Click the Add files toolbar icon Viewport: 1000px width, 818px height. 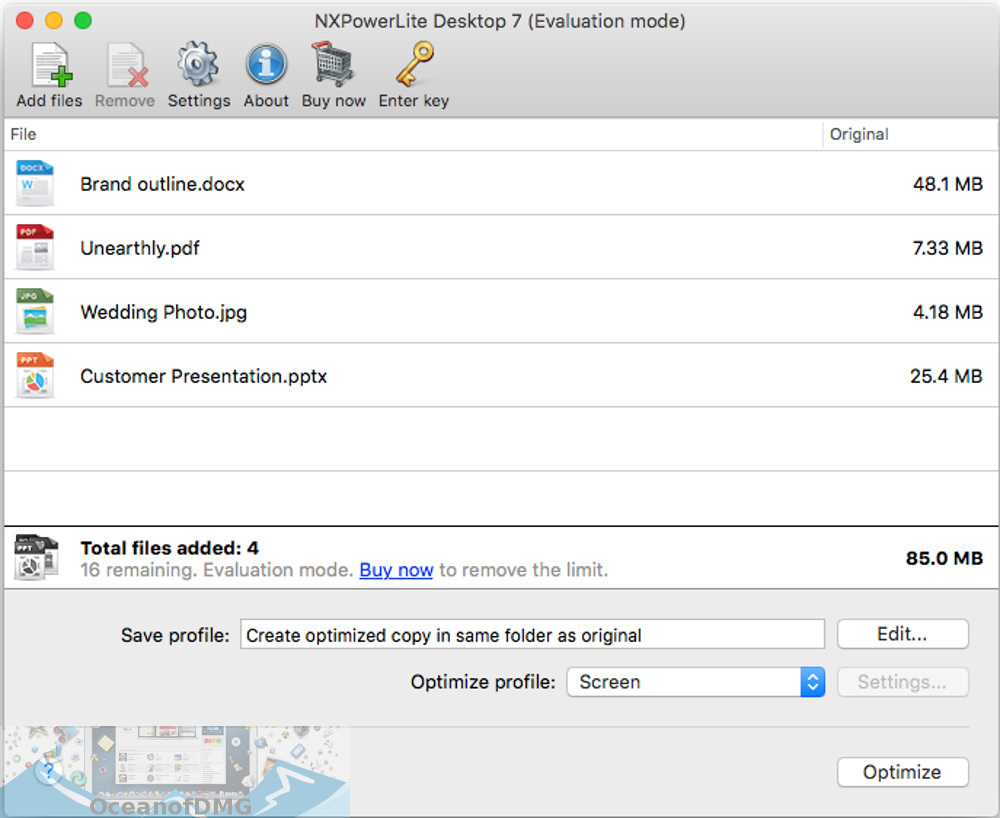coord(50,65)
